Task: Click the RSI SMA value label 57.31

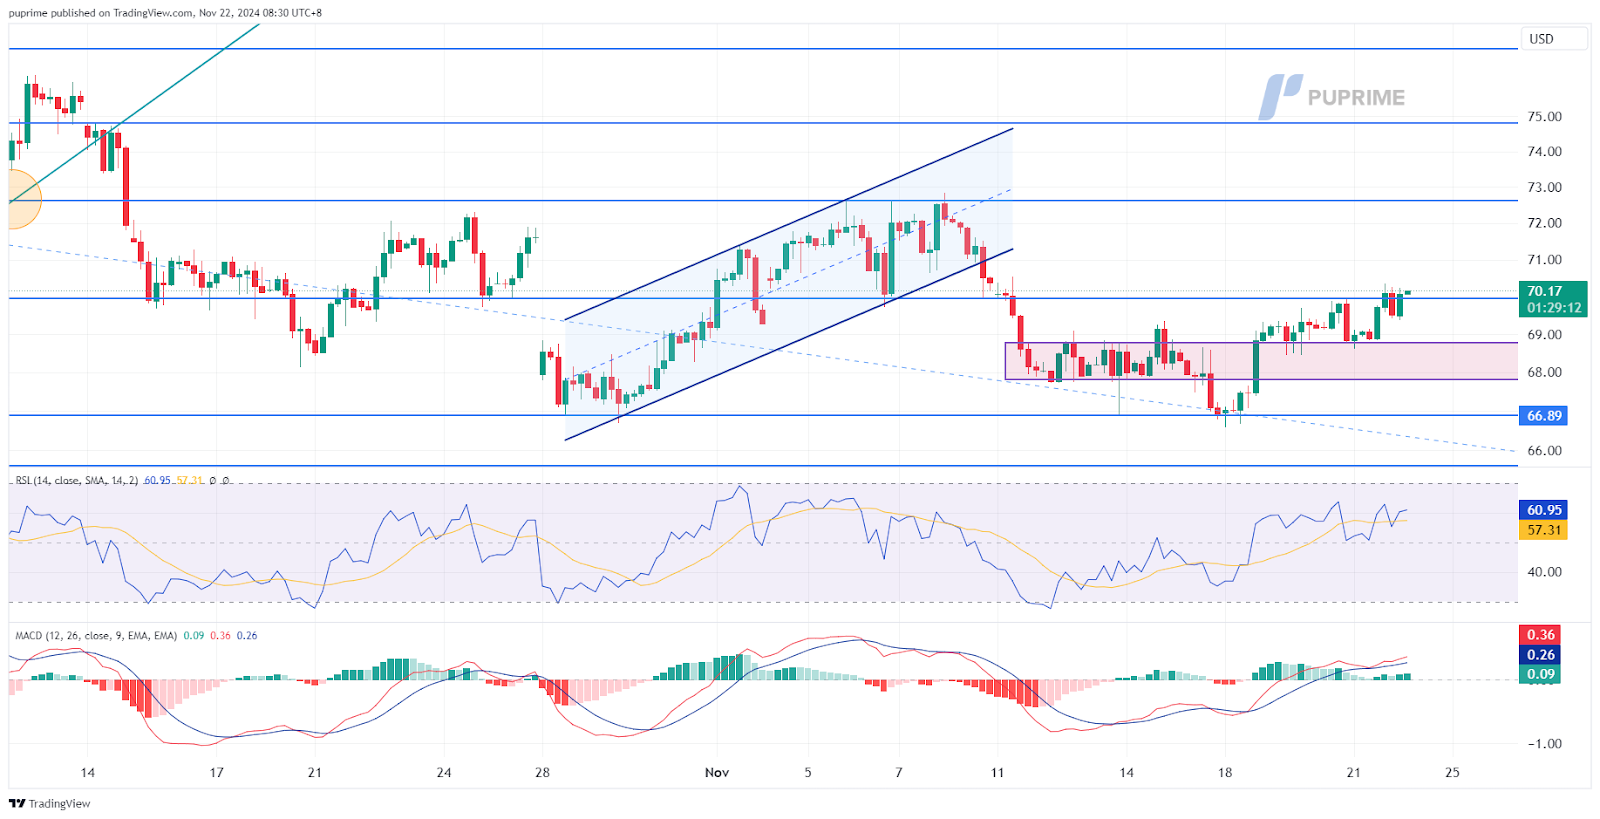Action: tap(1543, 530)
